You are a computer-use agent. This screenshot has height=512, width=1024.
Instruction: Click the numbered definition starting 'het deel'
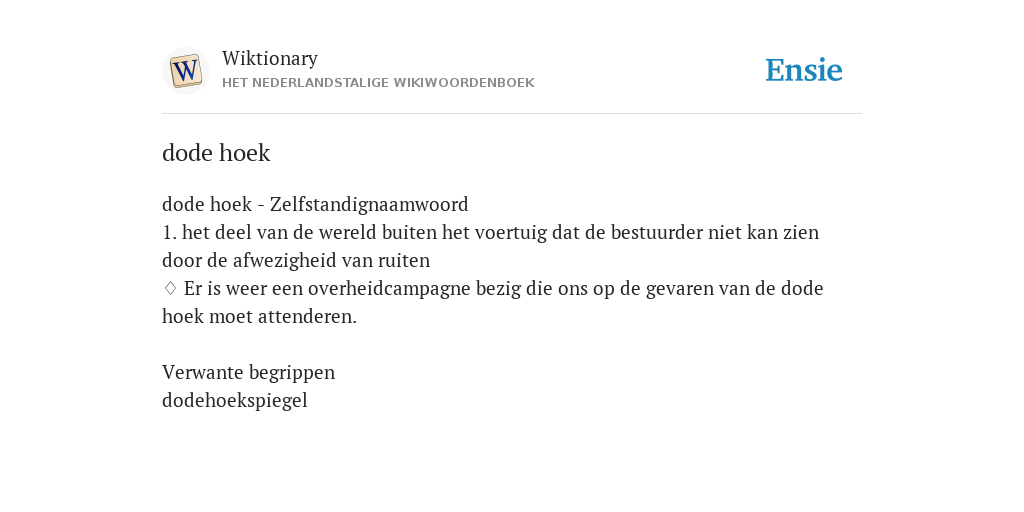tap(490, 246)
